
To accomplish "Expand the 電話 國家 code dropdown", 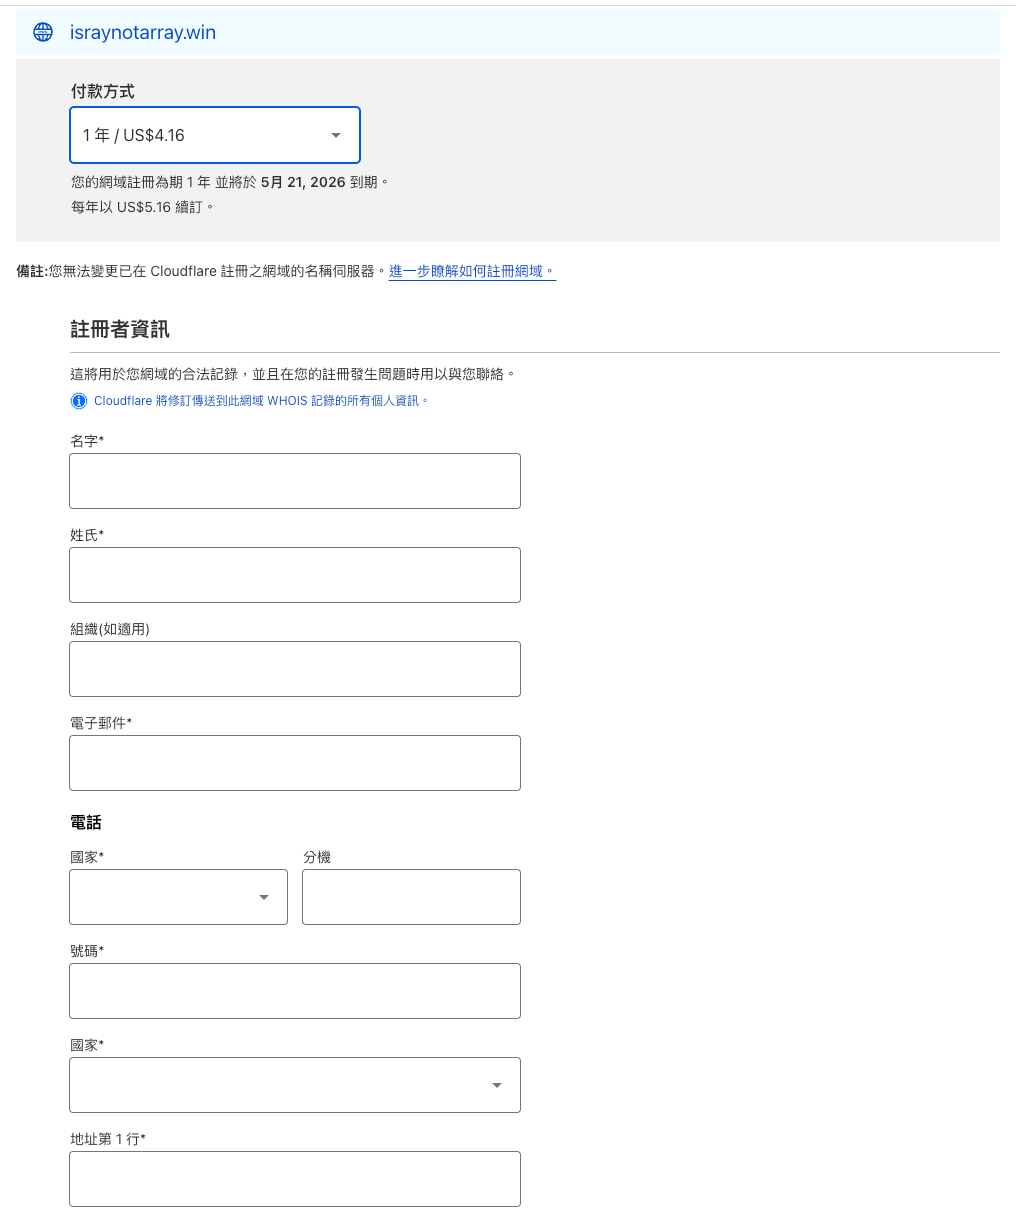I will coord(178,897).
